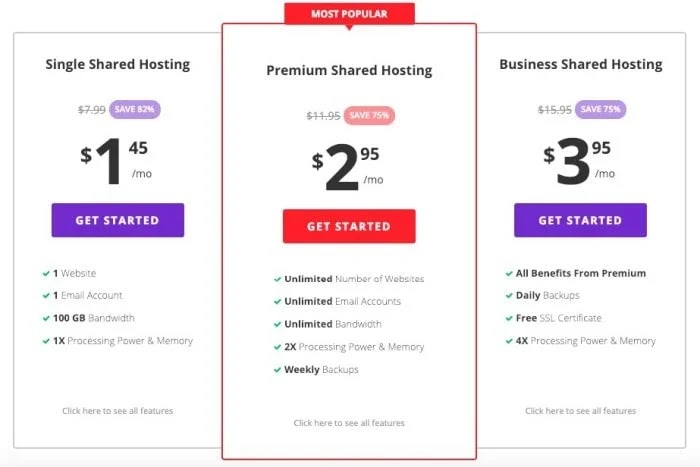This screenshot has width=700, height=467.
Task: Click checkmark next to Daily Backups
Action: [x=509, y=296]
